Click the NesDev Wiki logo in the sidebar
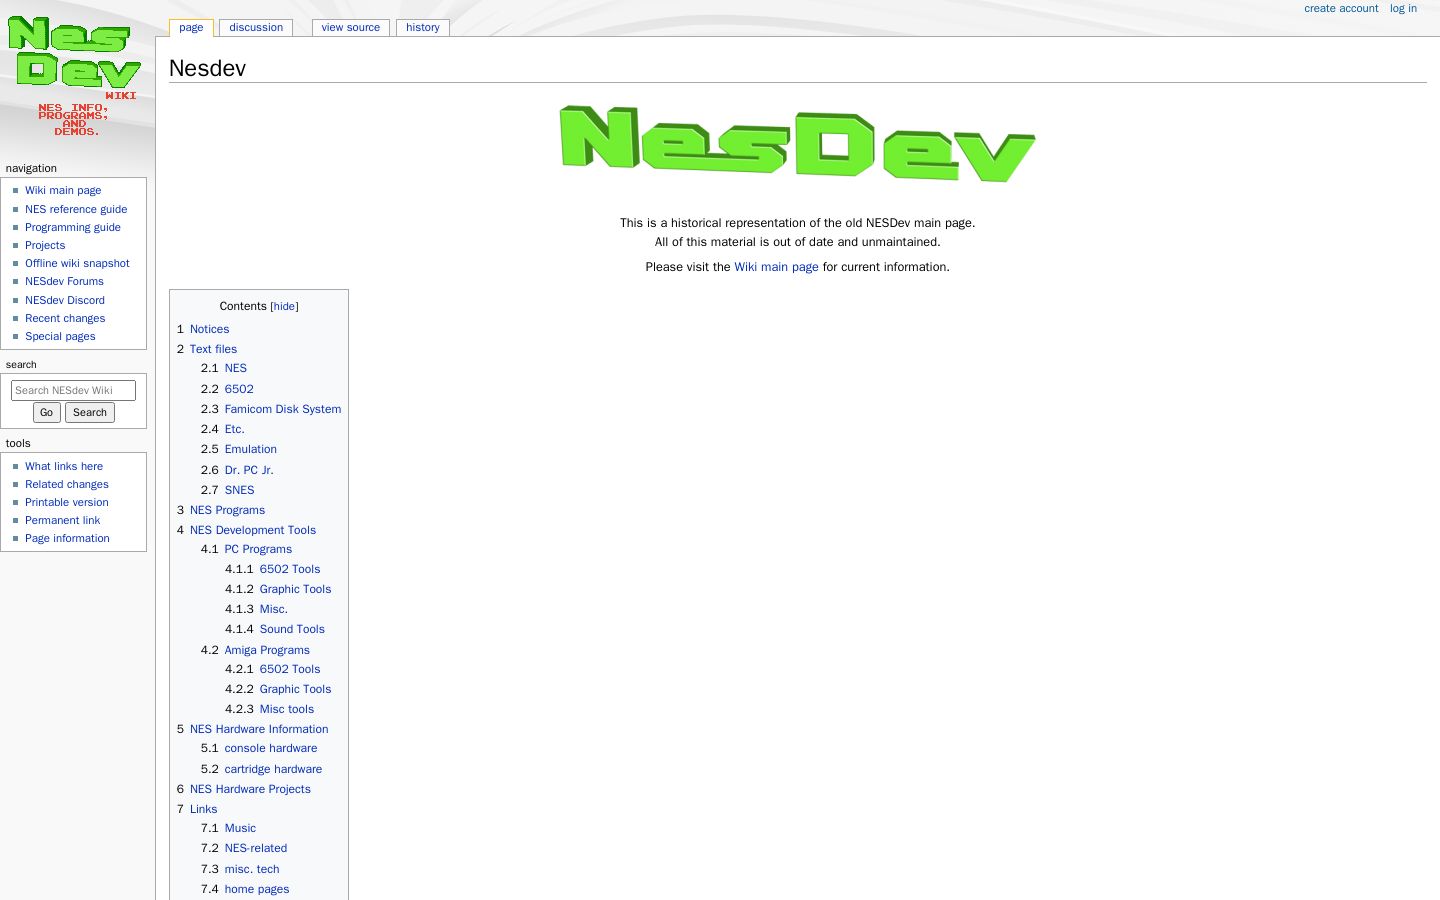Image resolution: width=1440 pixels, height=900 pixels. click(76, 77)
